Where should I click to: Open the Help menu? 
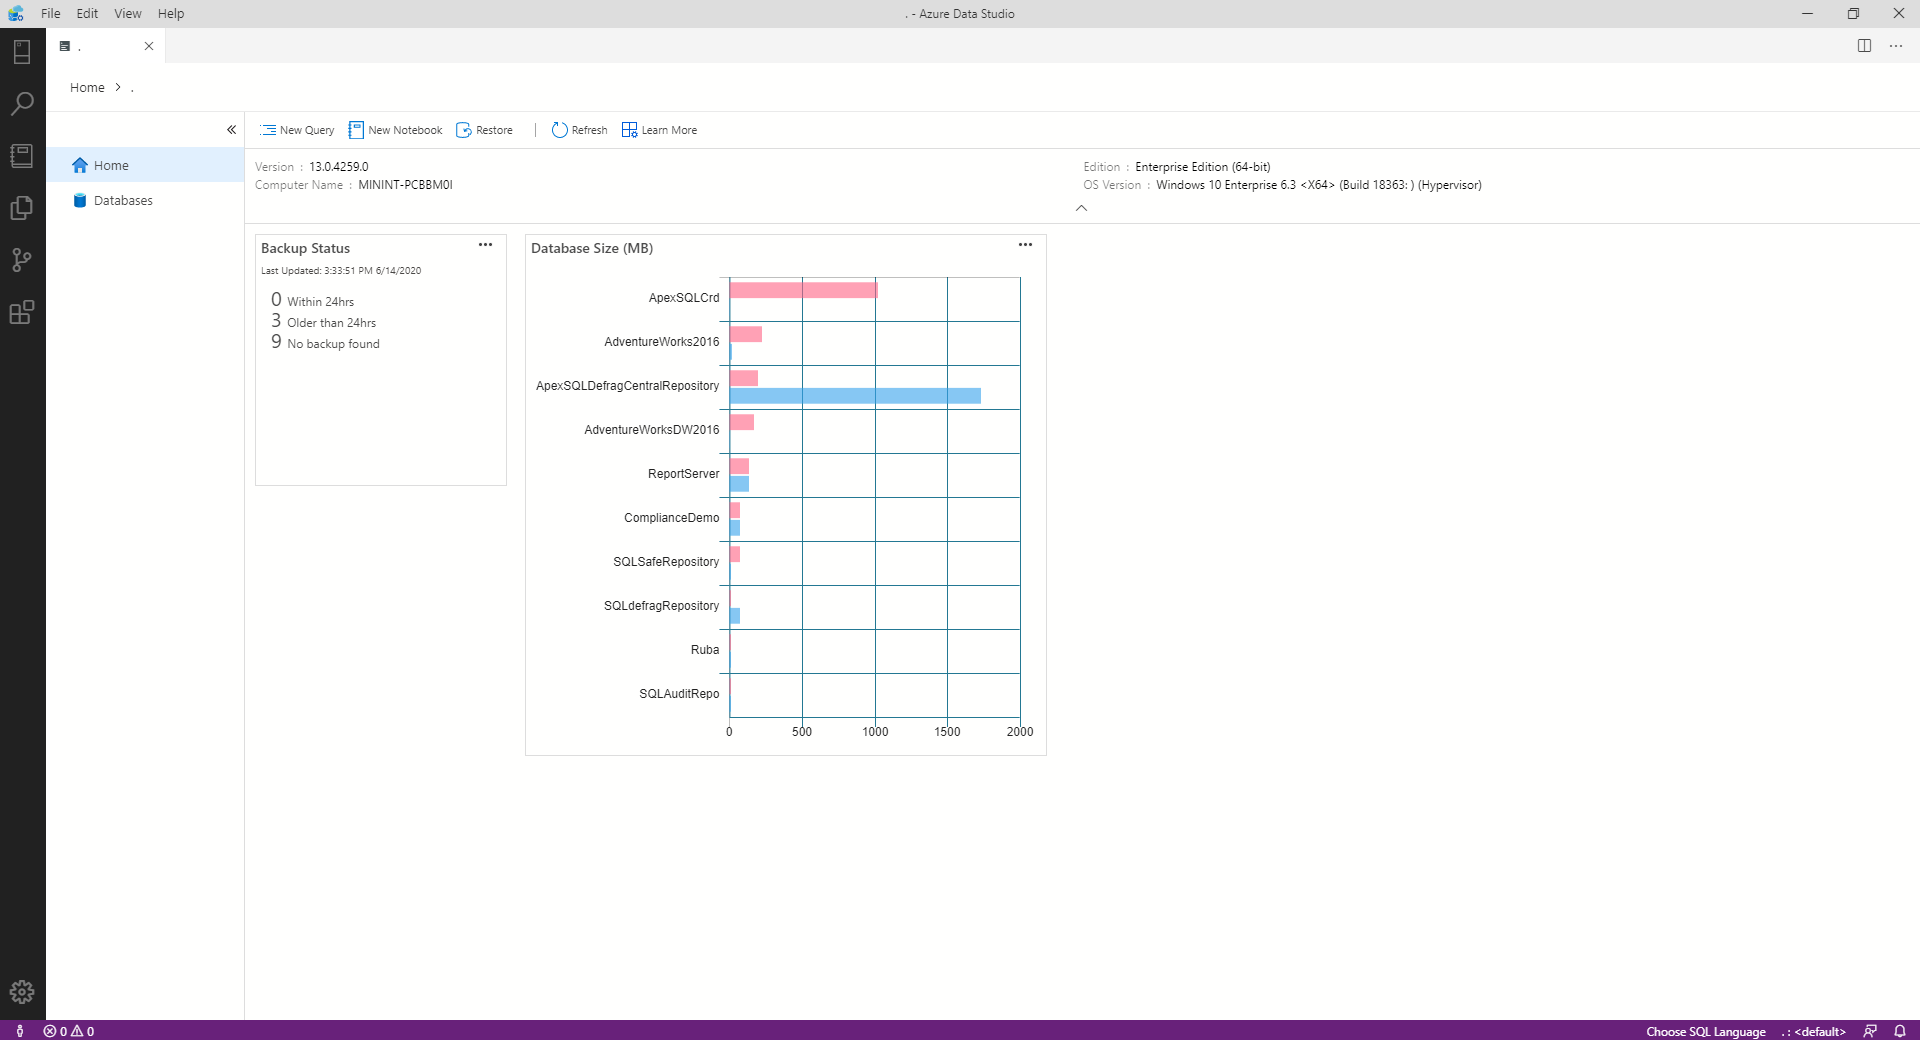tap(171, 14)
